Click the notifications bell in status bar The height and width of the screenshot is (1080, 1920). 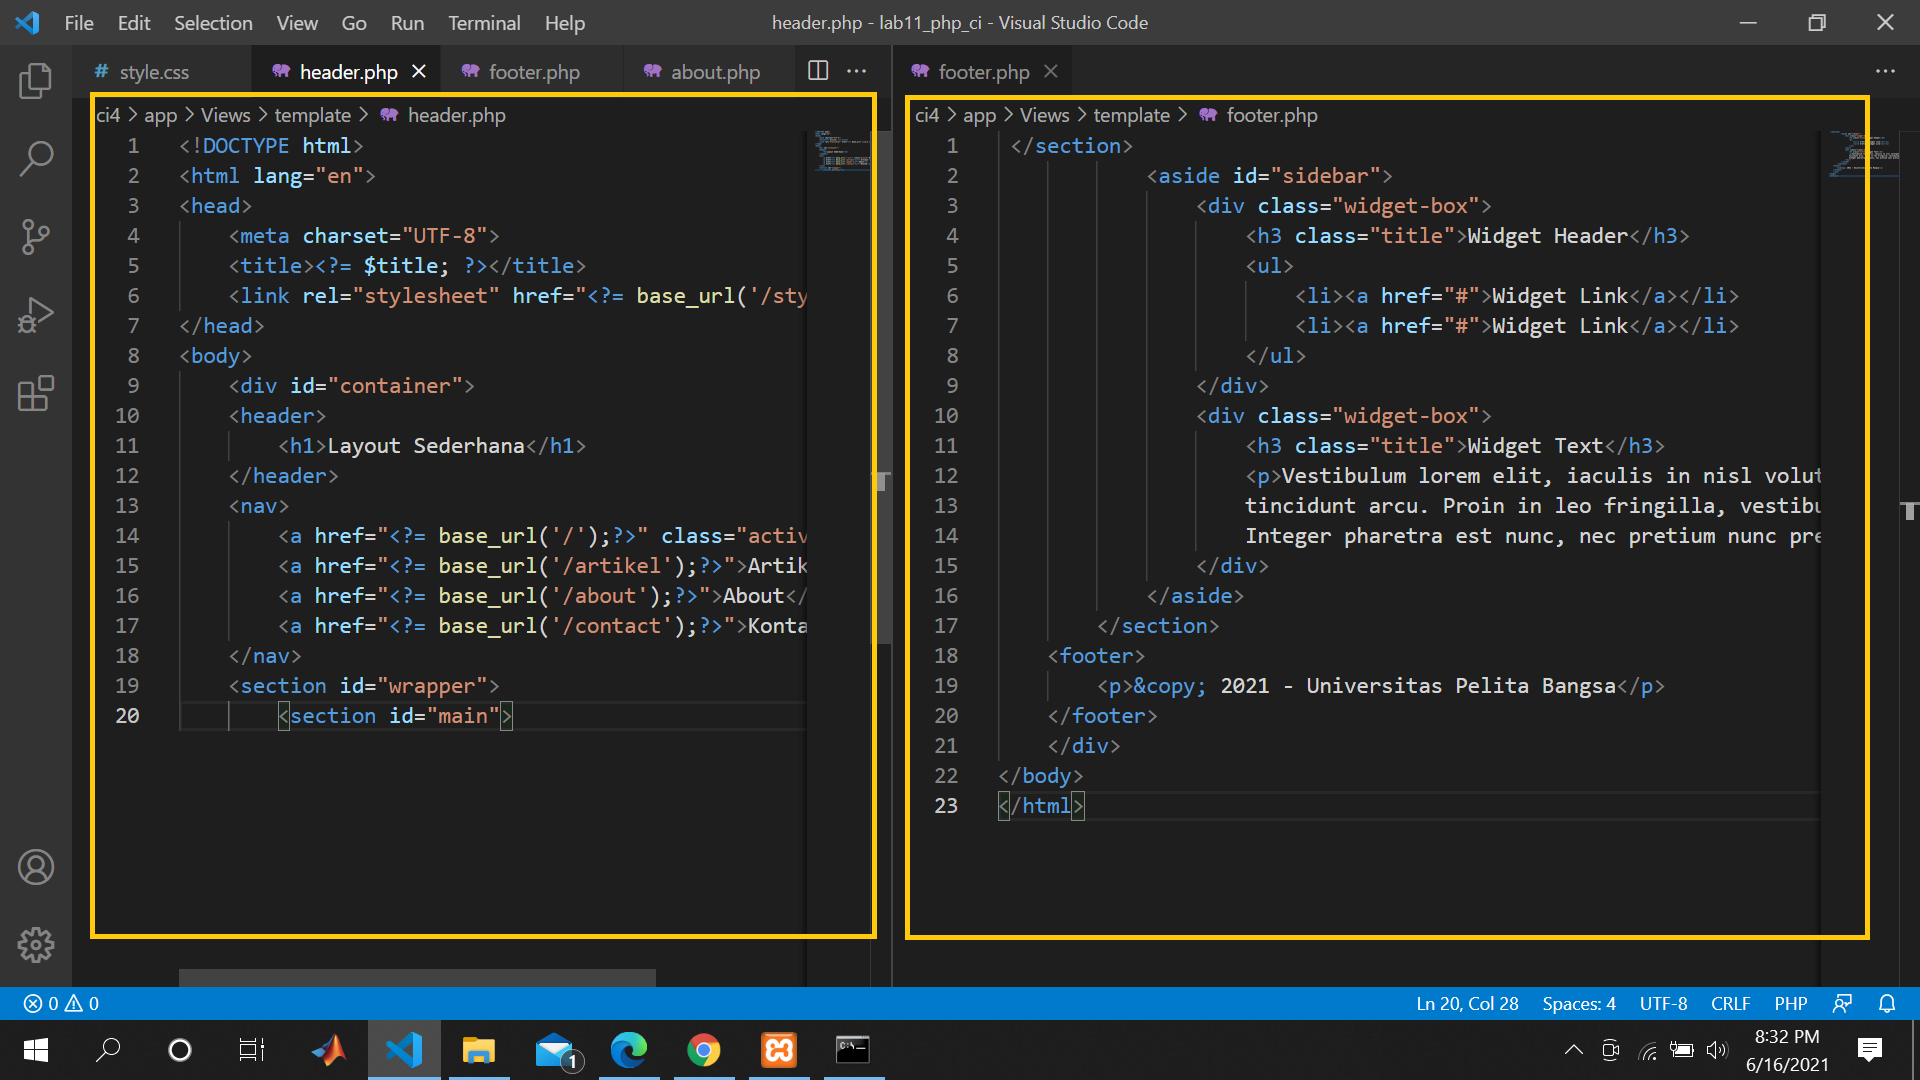[x=1887, y=1003]
